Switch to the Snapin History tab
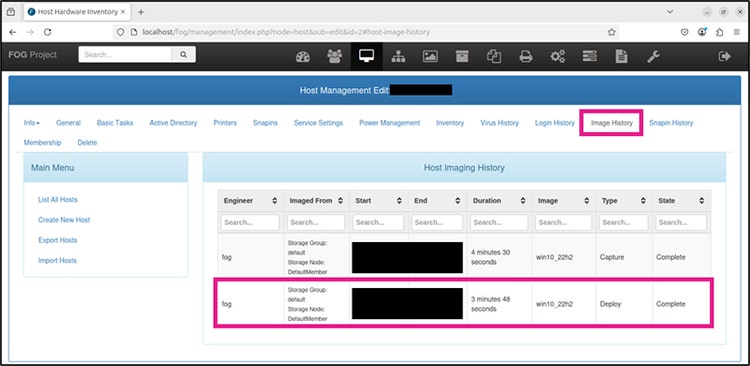 pos(671,123)
